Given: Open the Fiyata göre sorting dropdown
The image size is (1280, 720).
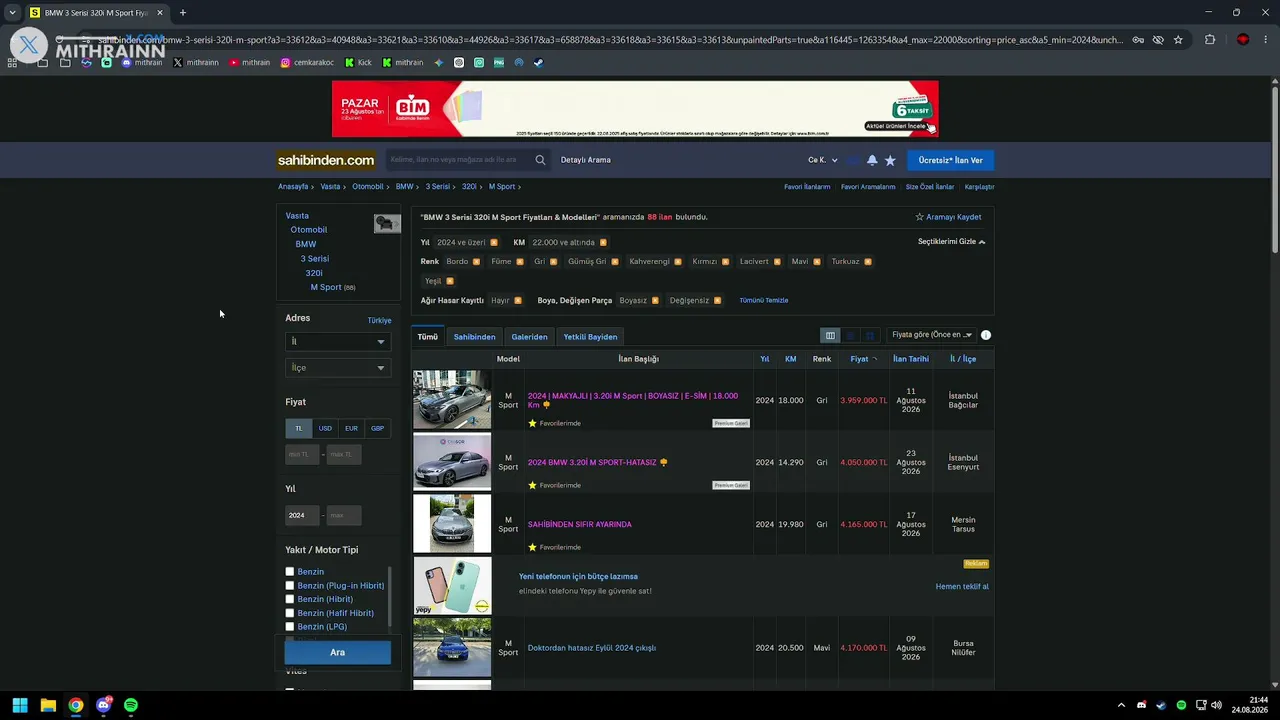Looking at the screenshot, I should click(932, 335).
